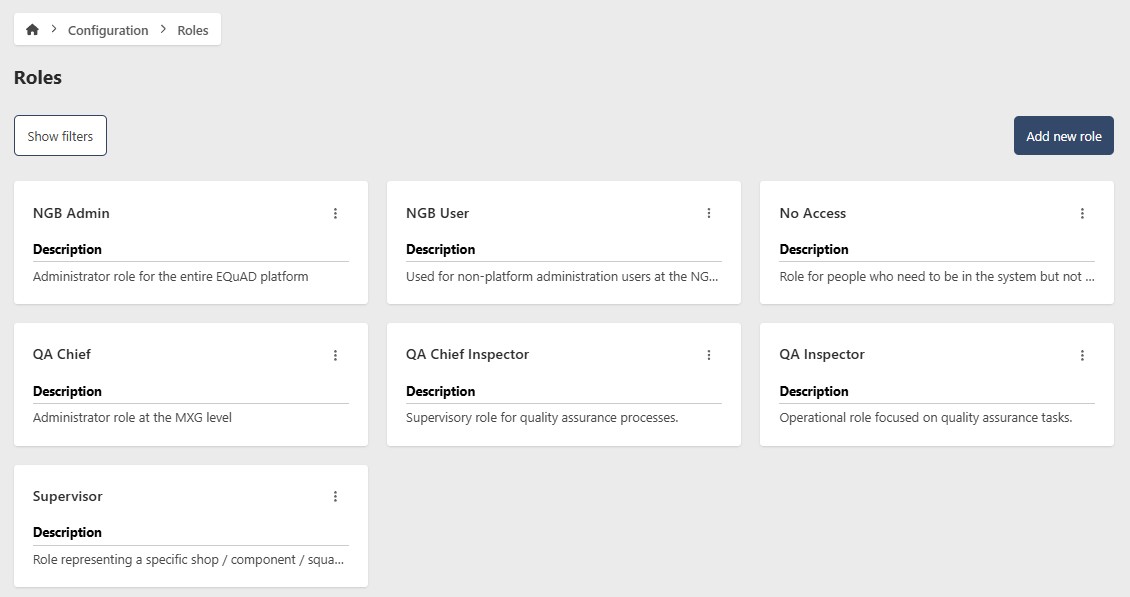Click the QA Chief Inspector role title
Image resolution: width=1130 pixels, height=597 pixels.
coord(467,354)
